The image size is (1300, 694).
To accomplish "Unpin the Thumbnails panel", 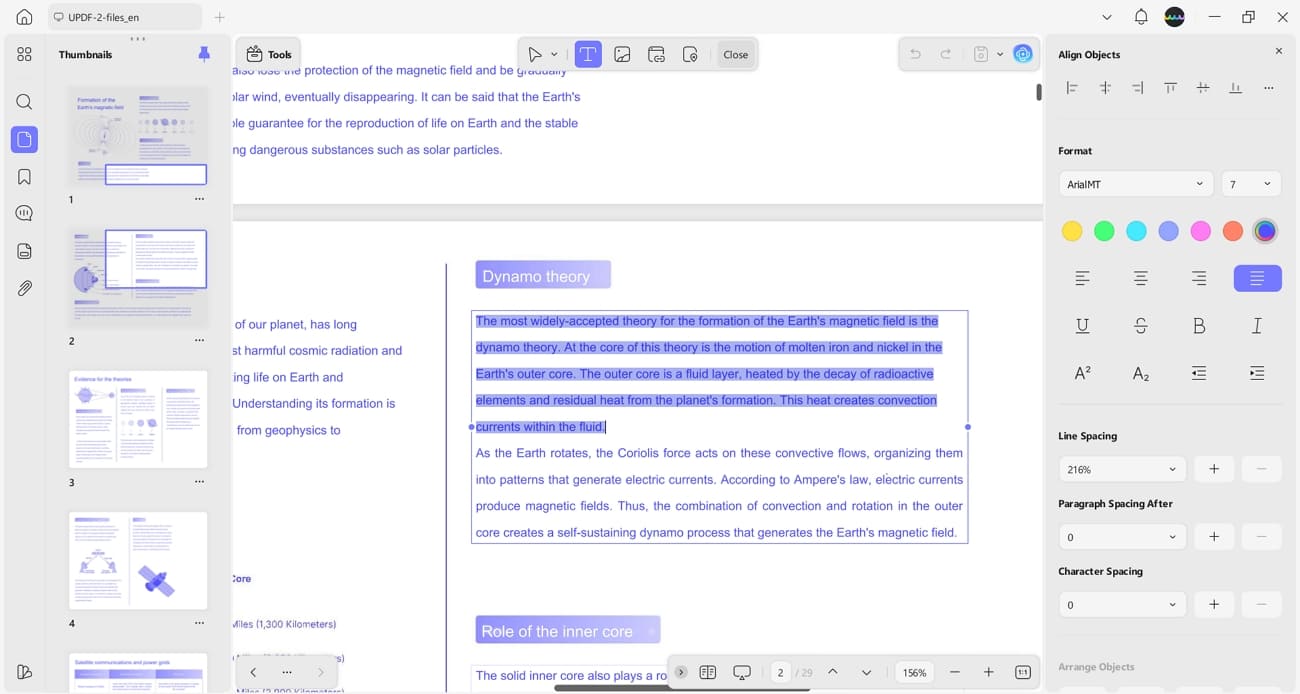I will pos(204,54).
